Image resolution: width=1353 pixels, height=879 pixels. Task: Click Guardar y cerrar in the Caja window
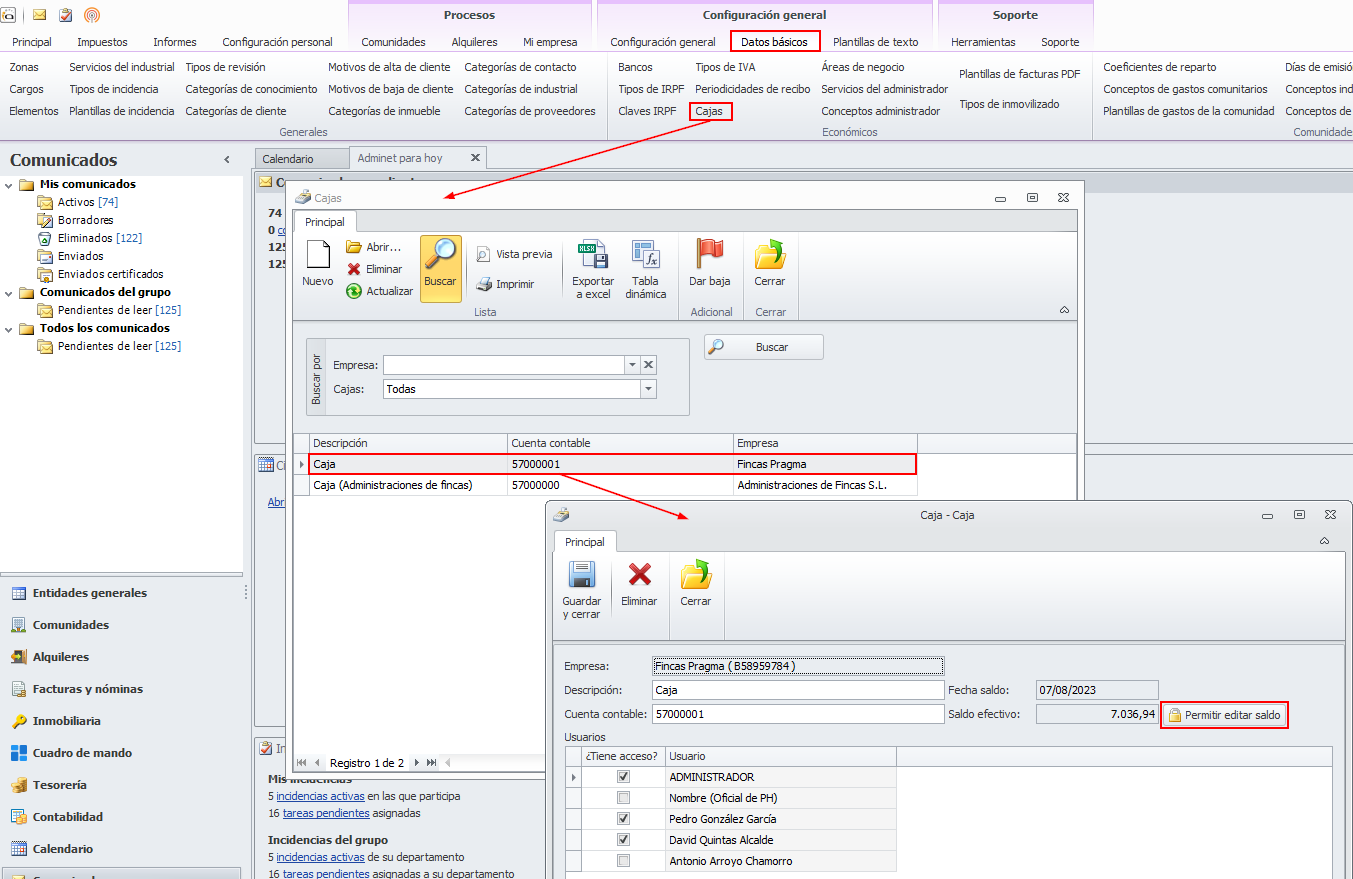coord(582,591)
